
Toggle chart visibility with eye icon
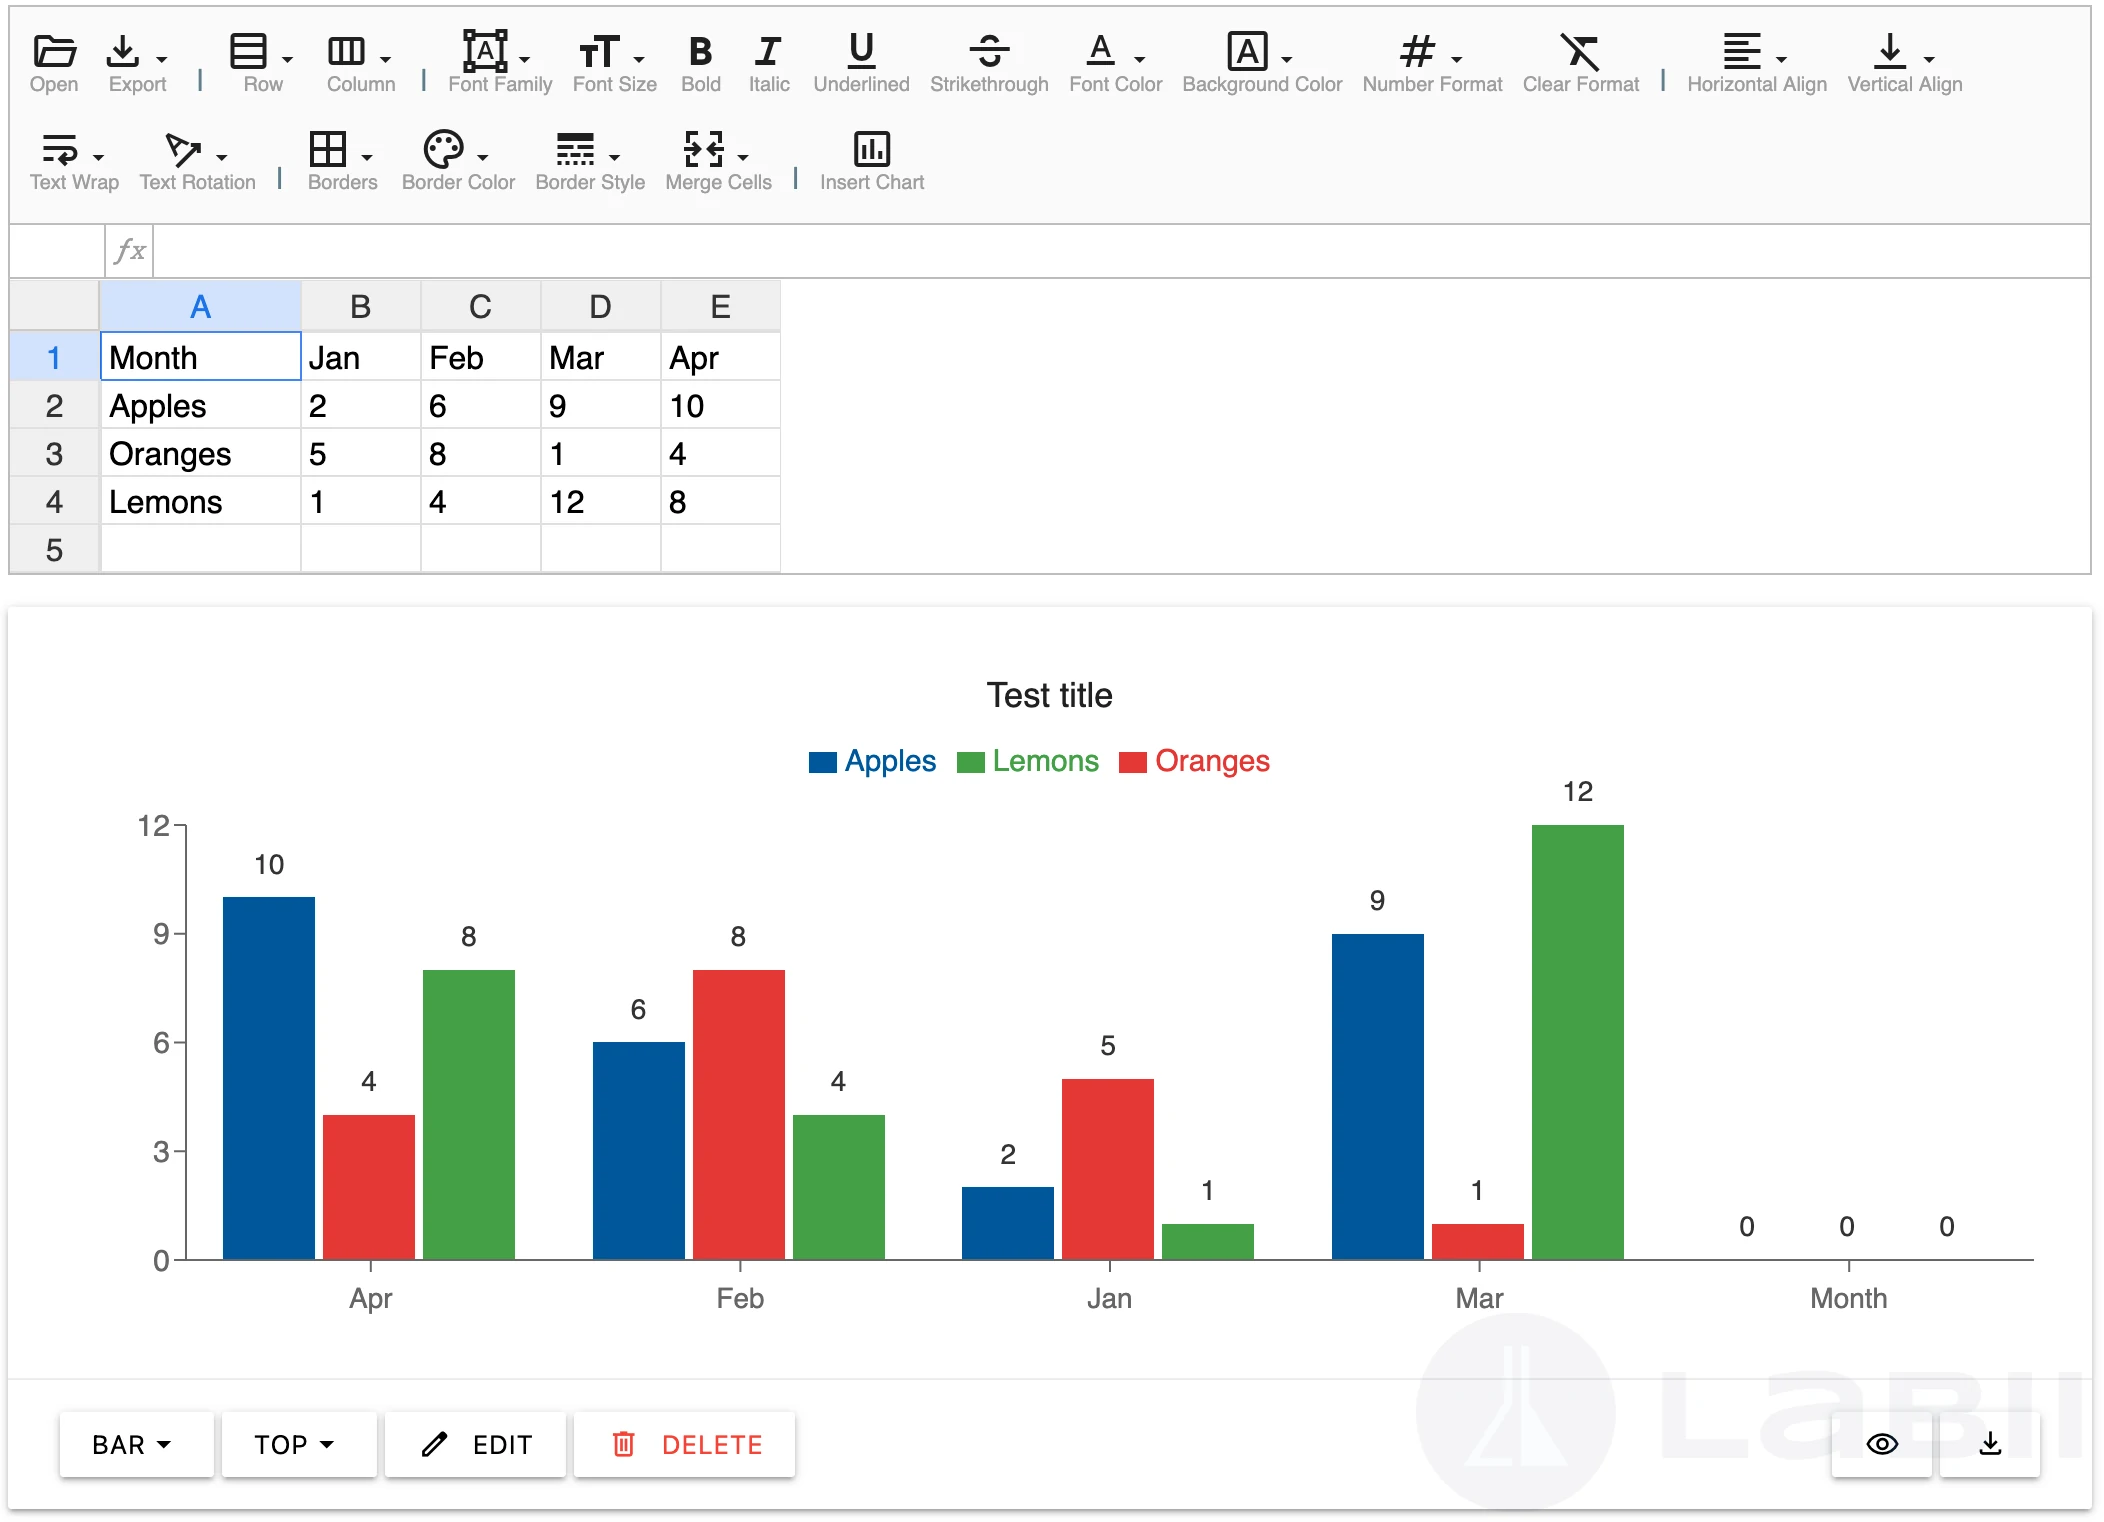tap(1882, 1444)
